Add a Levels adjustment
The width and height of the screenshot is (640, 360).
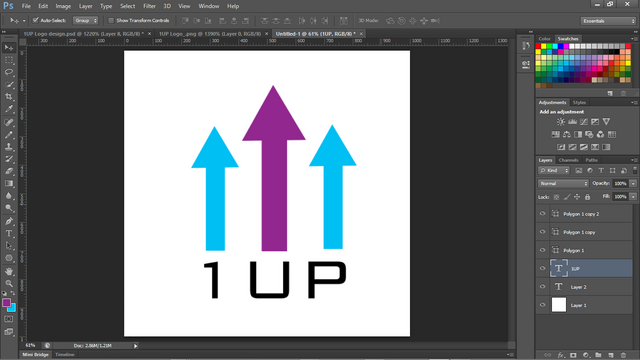click(572, 122)
